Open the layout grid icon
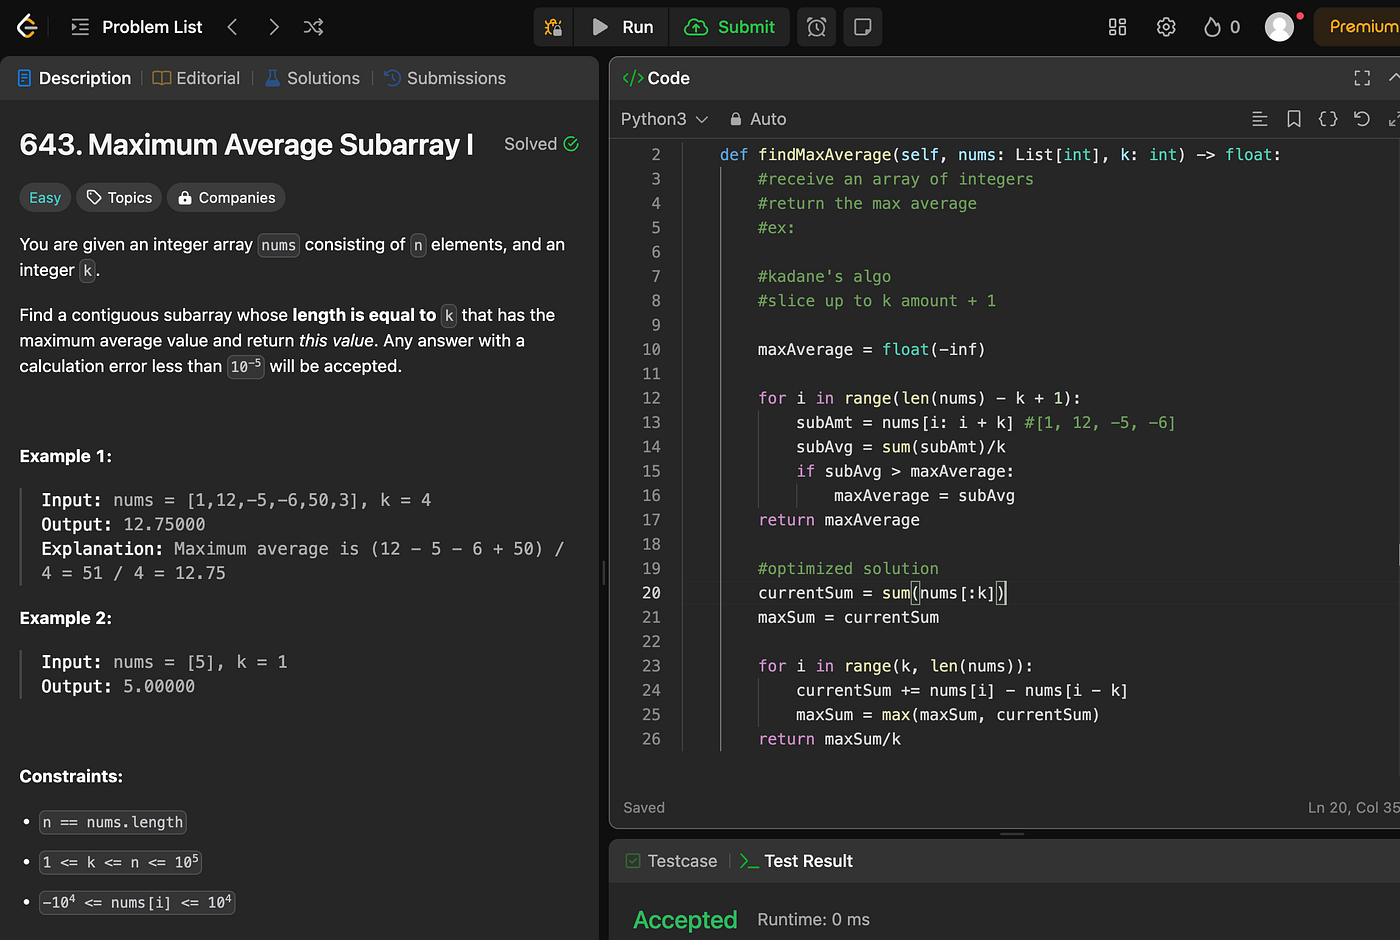Viewport: 1400px width, 940px height. [1117, 27]
